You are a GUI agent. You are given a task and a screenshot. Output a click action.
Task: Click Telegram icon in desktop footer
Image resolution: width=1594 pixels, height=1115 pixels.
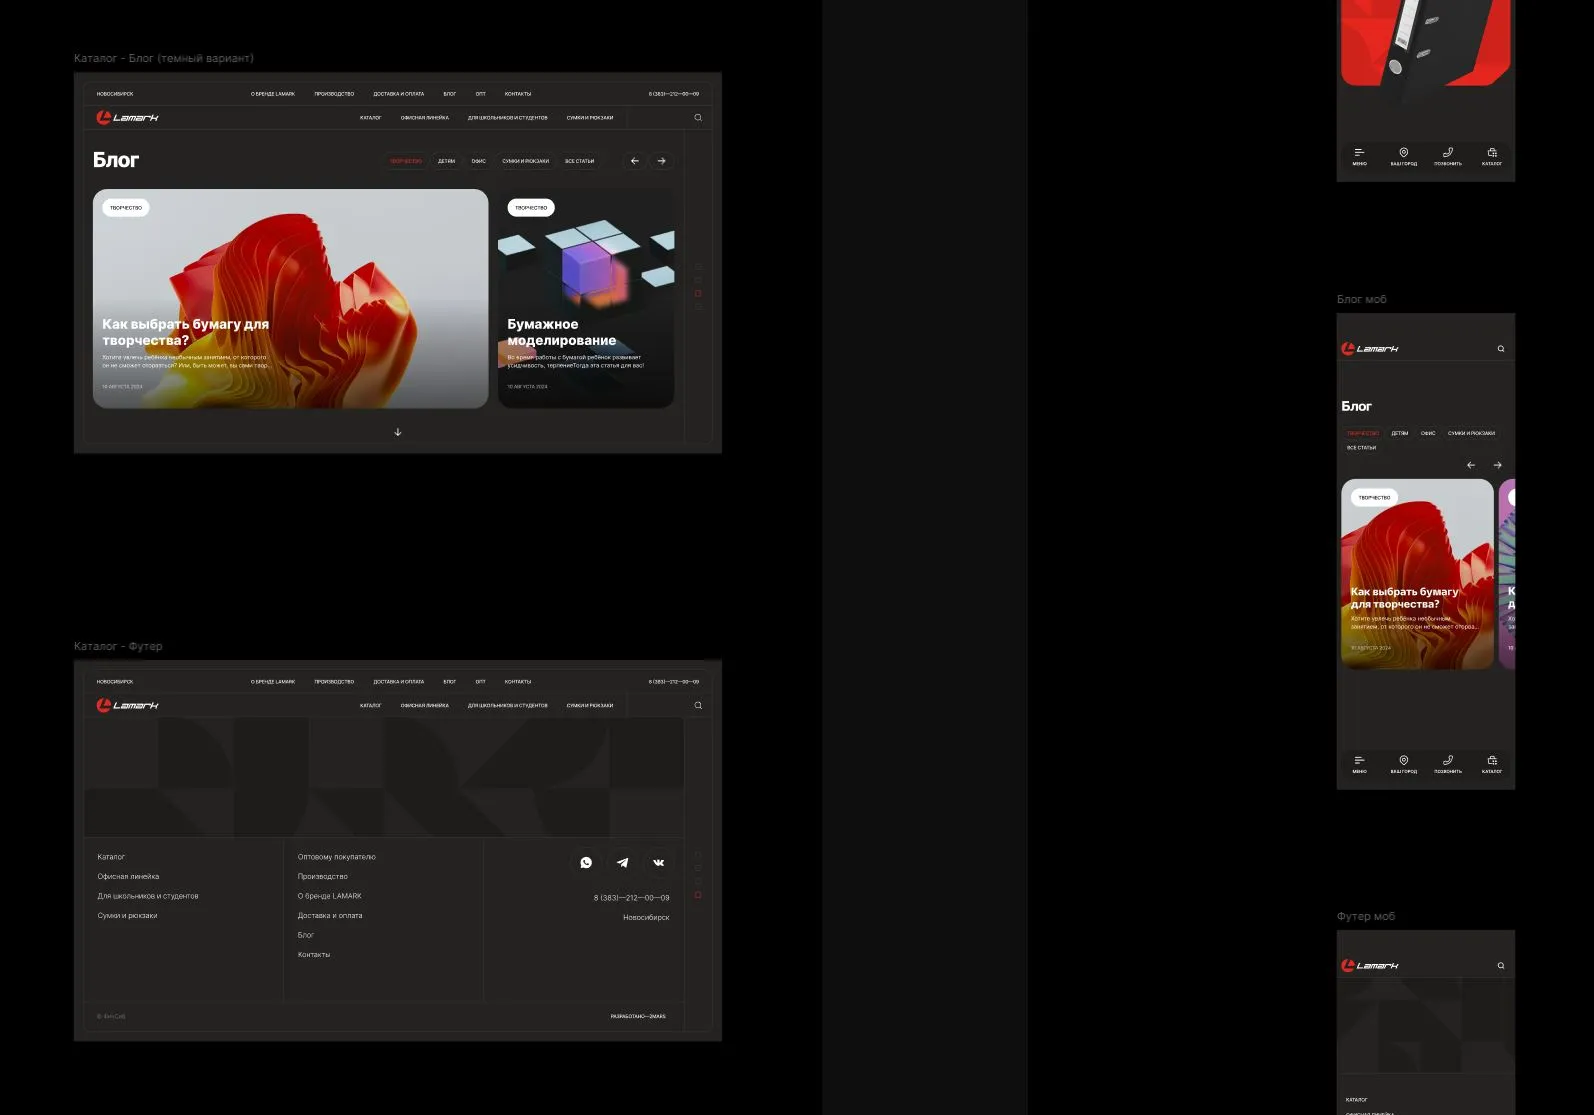point(622,862)
